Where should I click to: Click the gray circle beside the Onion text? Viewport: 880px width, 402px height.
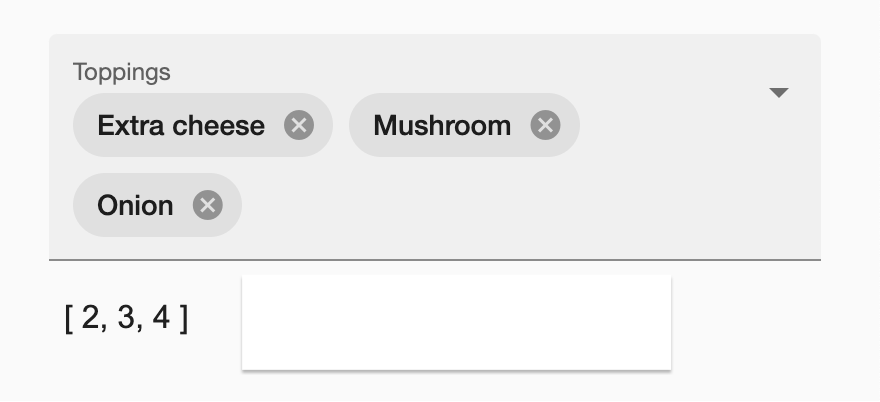(x=208, y=205)
